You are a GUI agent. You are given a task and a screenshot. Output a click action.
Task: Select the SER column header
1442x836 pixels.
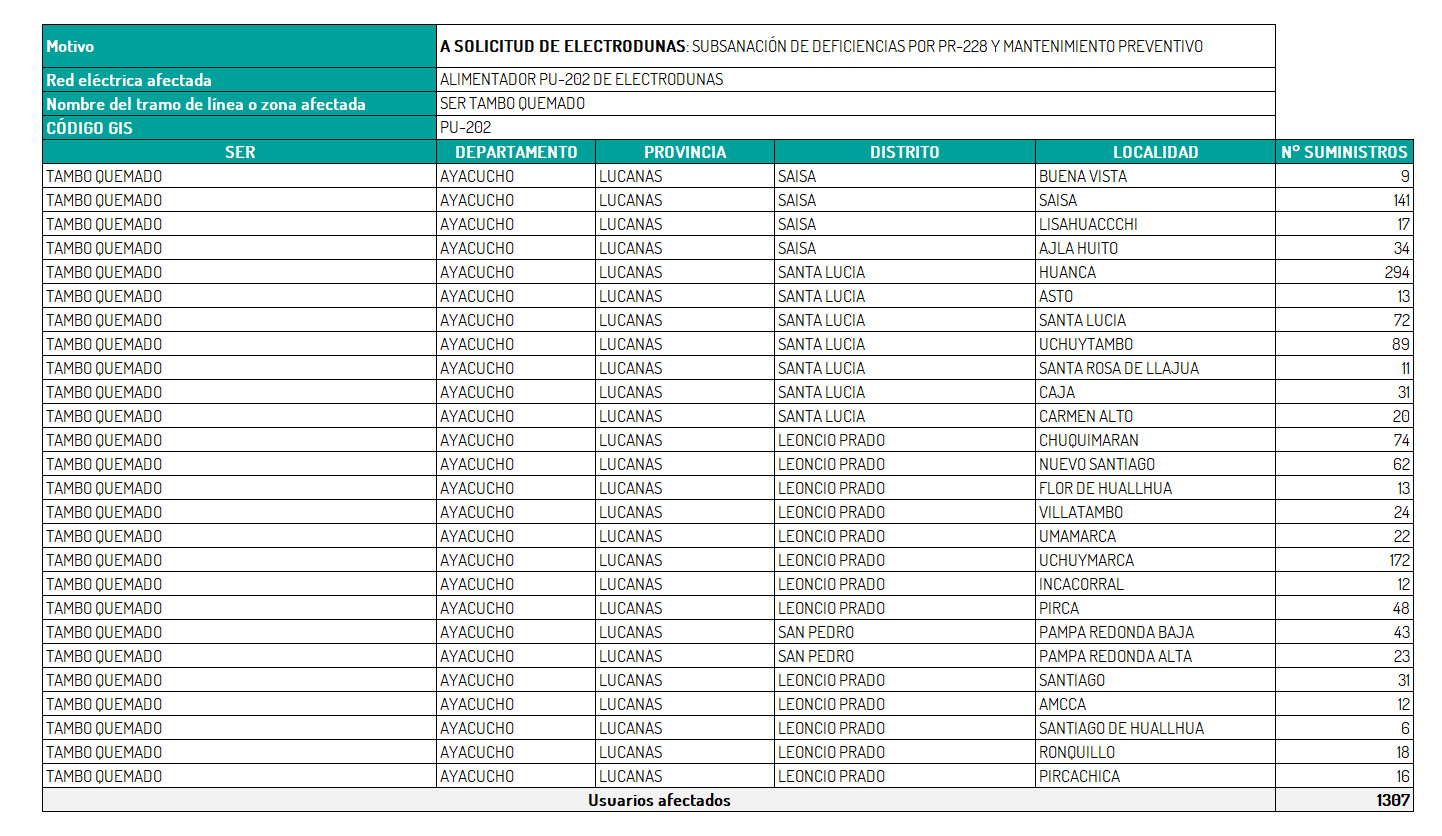click(239, 152)
